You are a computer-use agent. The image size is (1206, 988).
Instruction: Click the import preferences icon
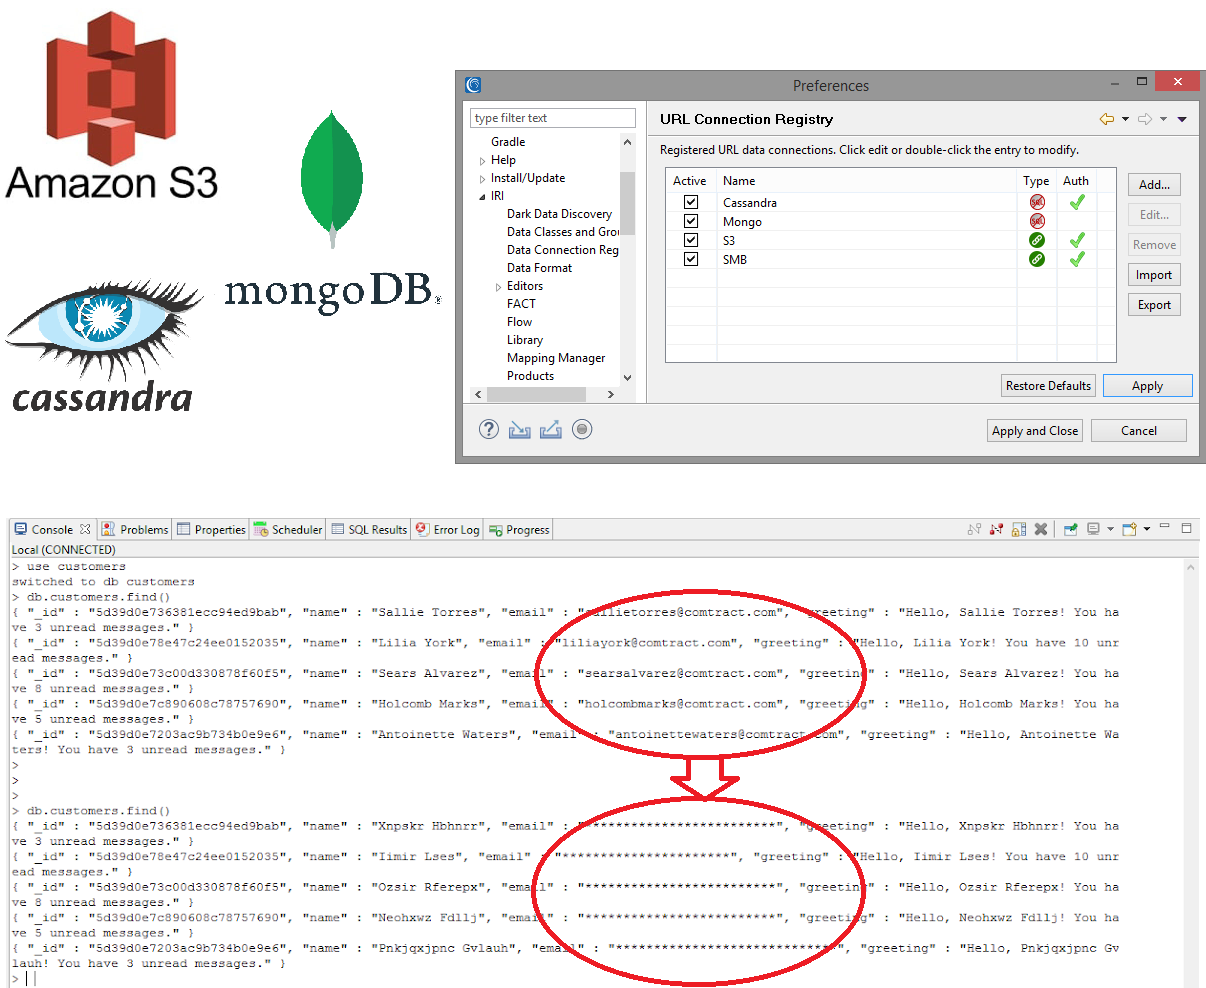[519, 430]
